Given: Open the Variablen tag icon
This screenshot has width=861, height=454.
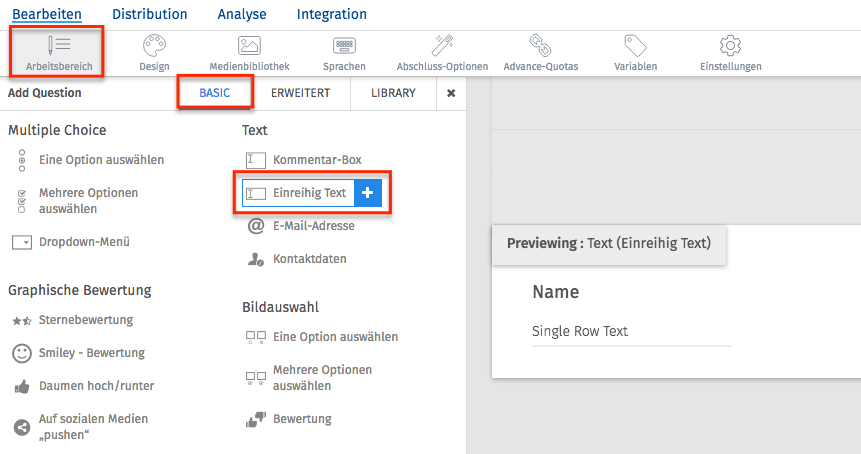Looking at the screenshot, I should point(635,46).
